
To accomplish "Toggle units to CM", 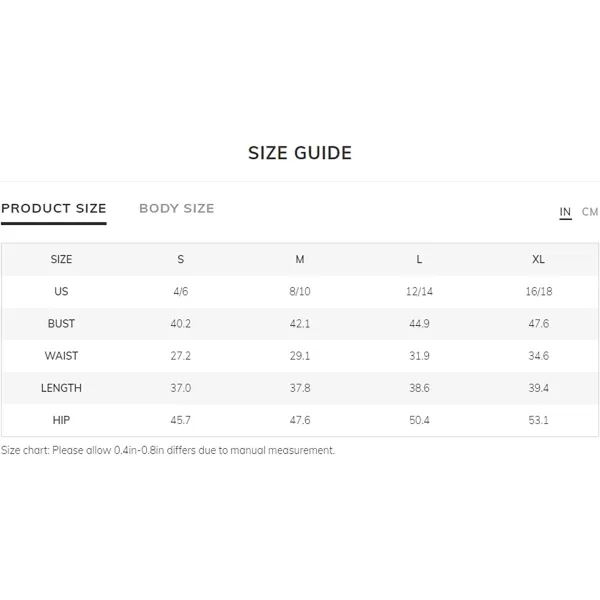I will (x=590, y=212).
